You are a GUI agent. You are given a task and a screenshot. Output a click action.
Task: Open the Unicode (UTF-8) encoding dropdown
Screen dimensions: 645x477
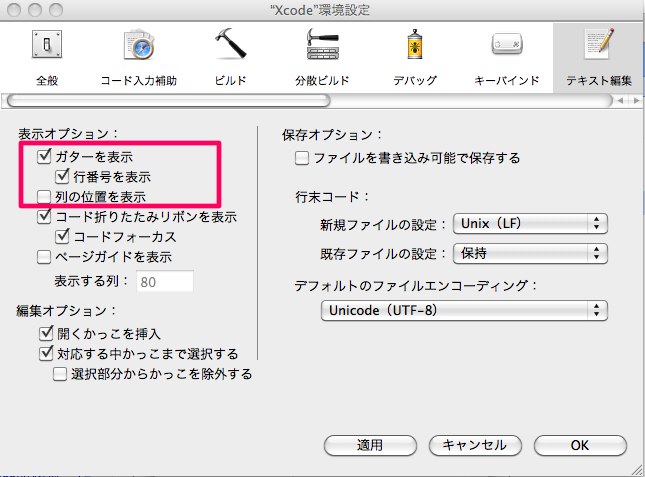[464, 310]
